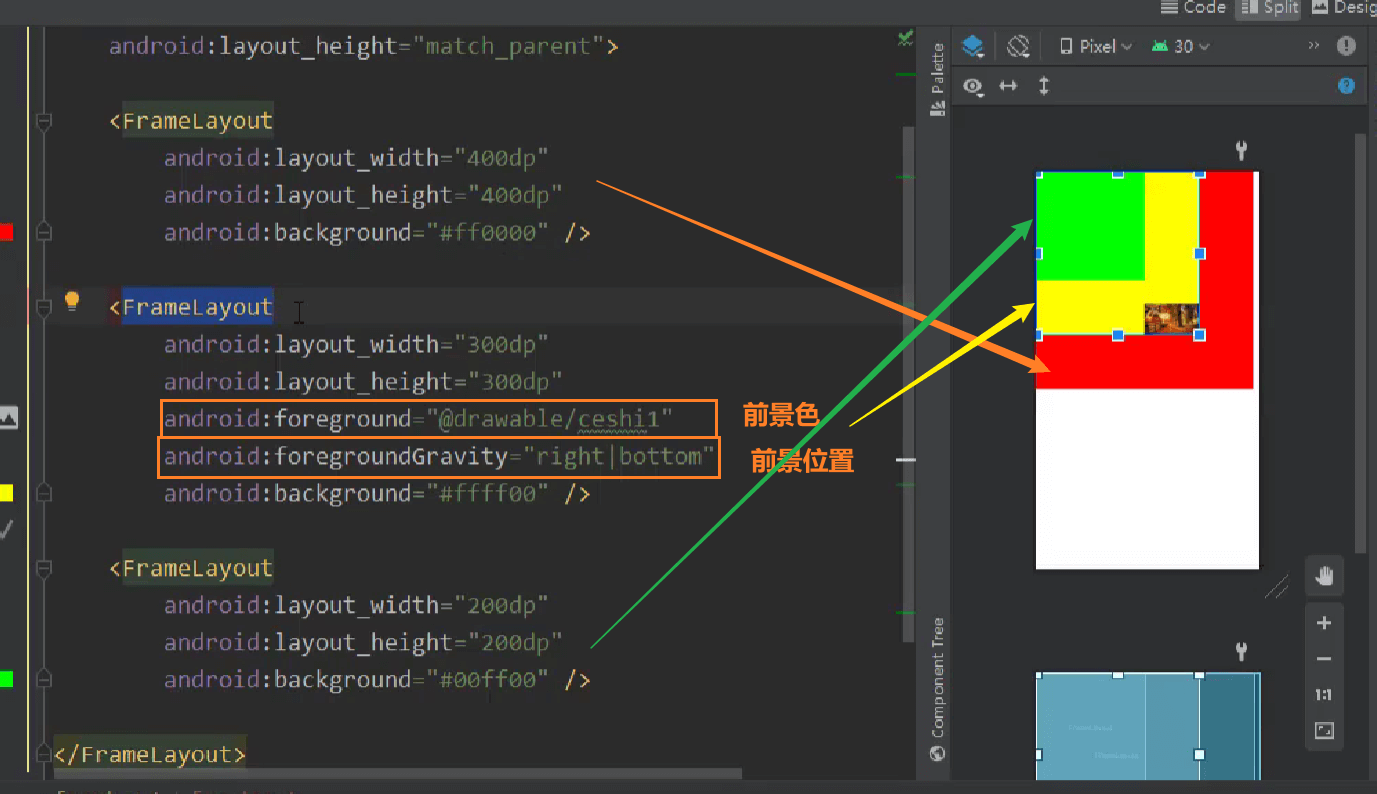Click the right-middle blue selection handle in preview
Viewport: 1377px width, 794px height.
1200,254
